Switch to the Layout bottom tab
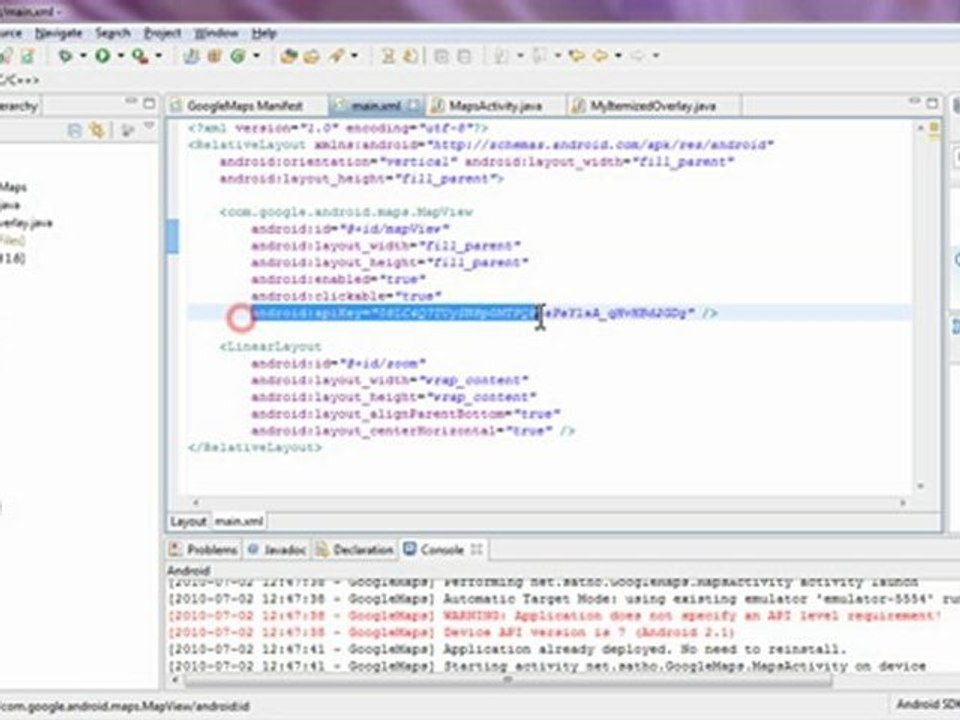 point(188,522)
